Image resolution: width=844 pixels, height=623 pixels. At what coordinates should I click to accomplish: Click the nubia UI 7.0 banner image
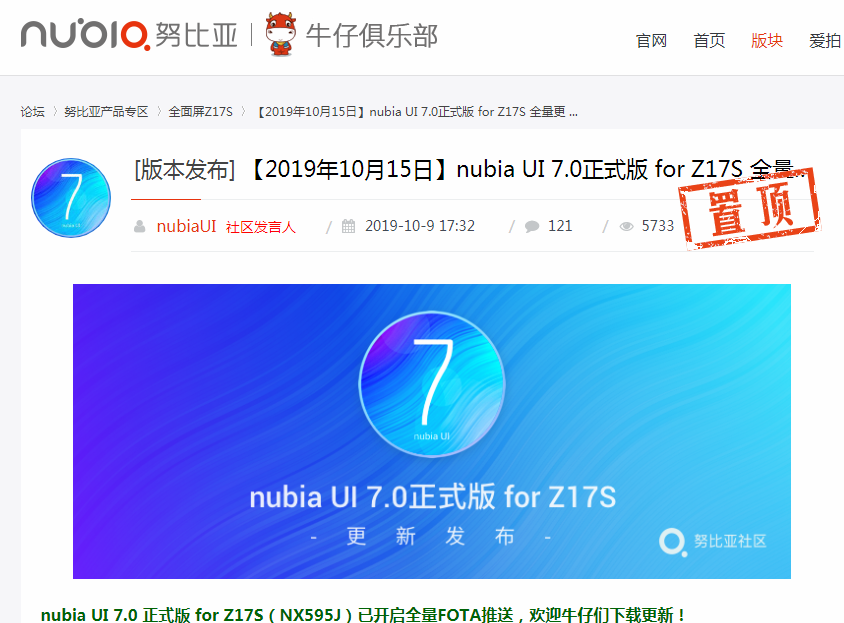click(x=432, y=431)
